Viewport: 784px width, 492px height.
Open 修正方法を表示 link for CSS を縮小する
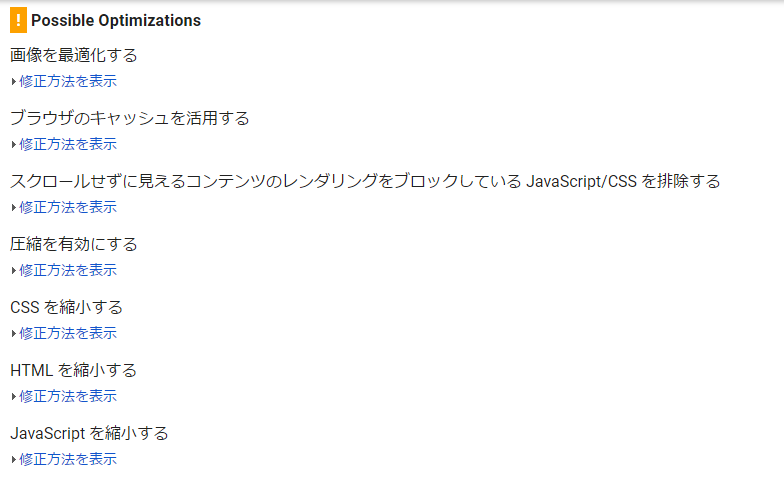click(68, 333)
